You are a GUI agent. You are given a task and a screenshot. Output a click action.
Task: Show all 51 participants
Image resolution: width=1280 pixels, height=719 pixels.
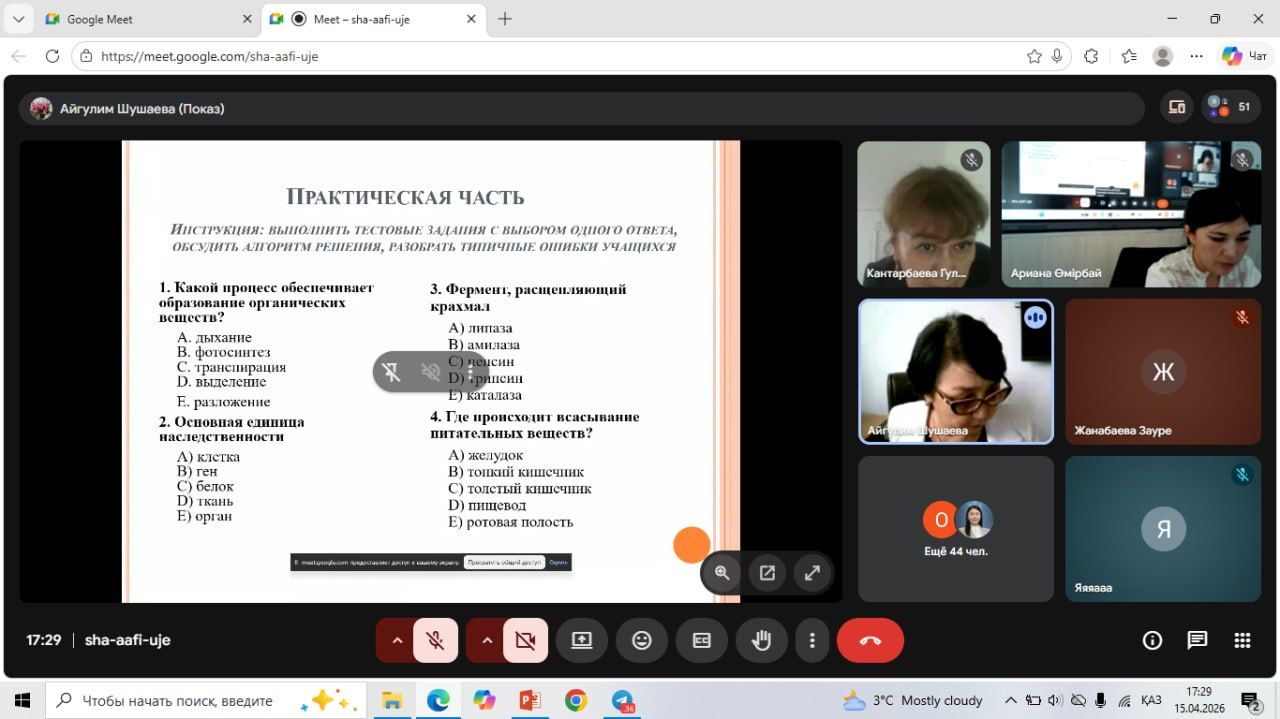(1230, 107)
